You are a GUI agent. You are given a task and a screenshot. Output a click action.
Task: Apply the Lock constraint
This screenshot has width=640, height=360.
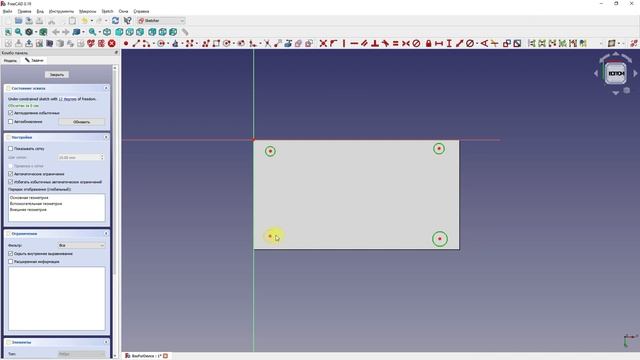tap(429, 43)
